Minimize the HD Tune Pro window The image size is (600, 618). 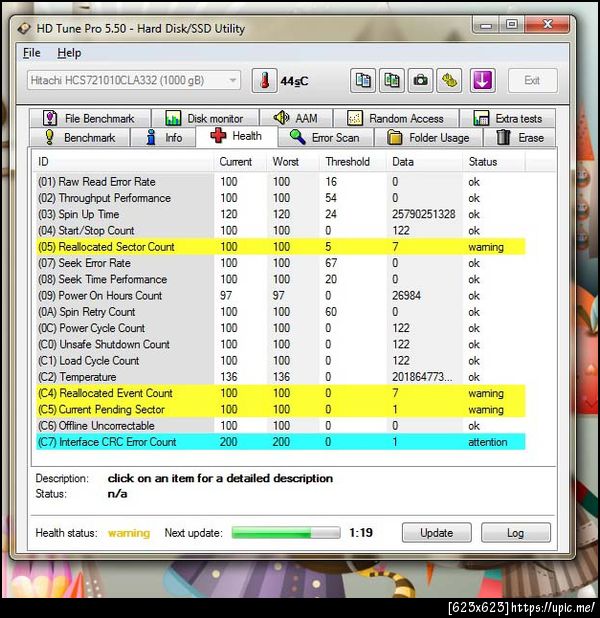point(486,25)
